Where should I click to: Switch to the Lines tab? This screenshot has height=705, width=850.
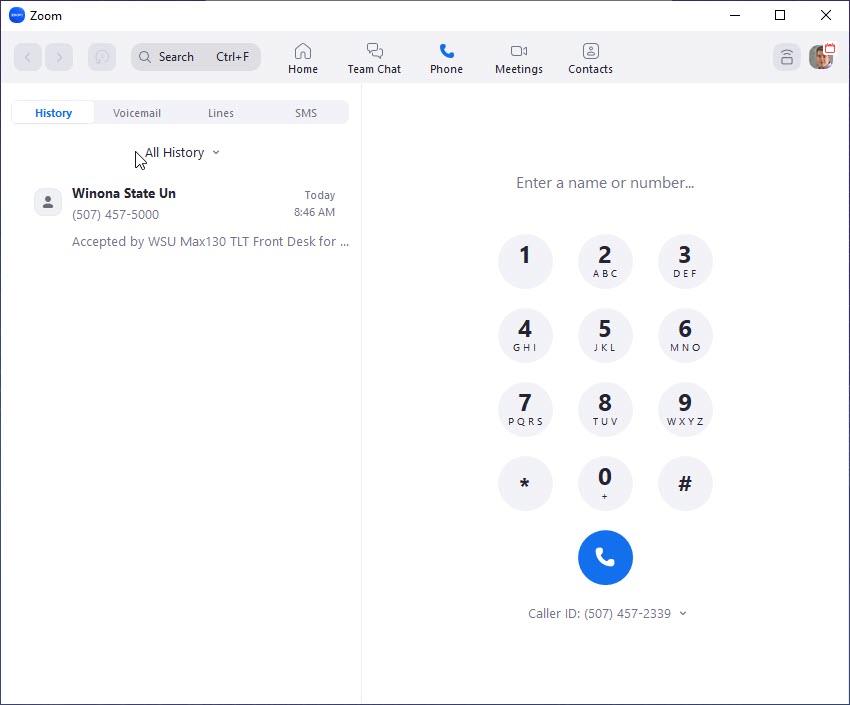point(221,113)
